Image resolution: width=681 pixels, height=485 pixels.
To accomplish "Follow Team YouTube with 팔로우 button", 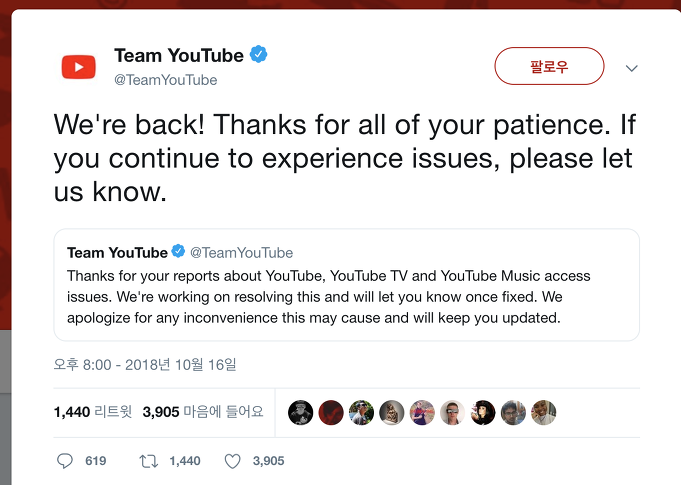I will tap(549, 66).
